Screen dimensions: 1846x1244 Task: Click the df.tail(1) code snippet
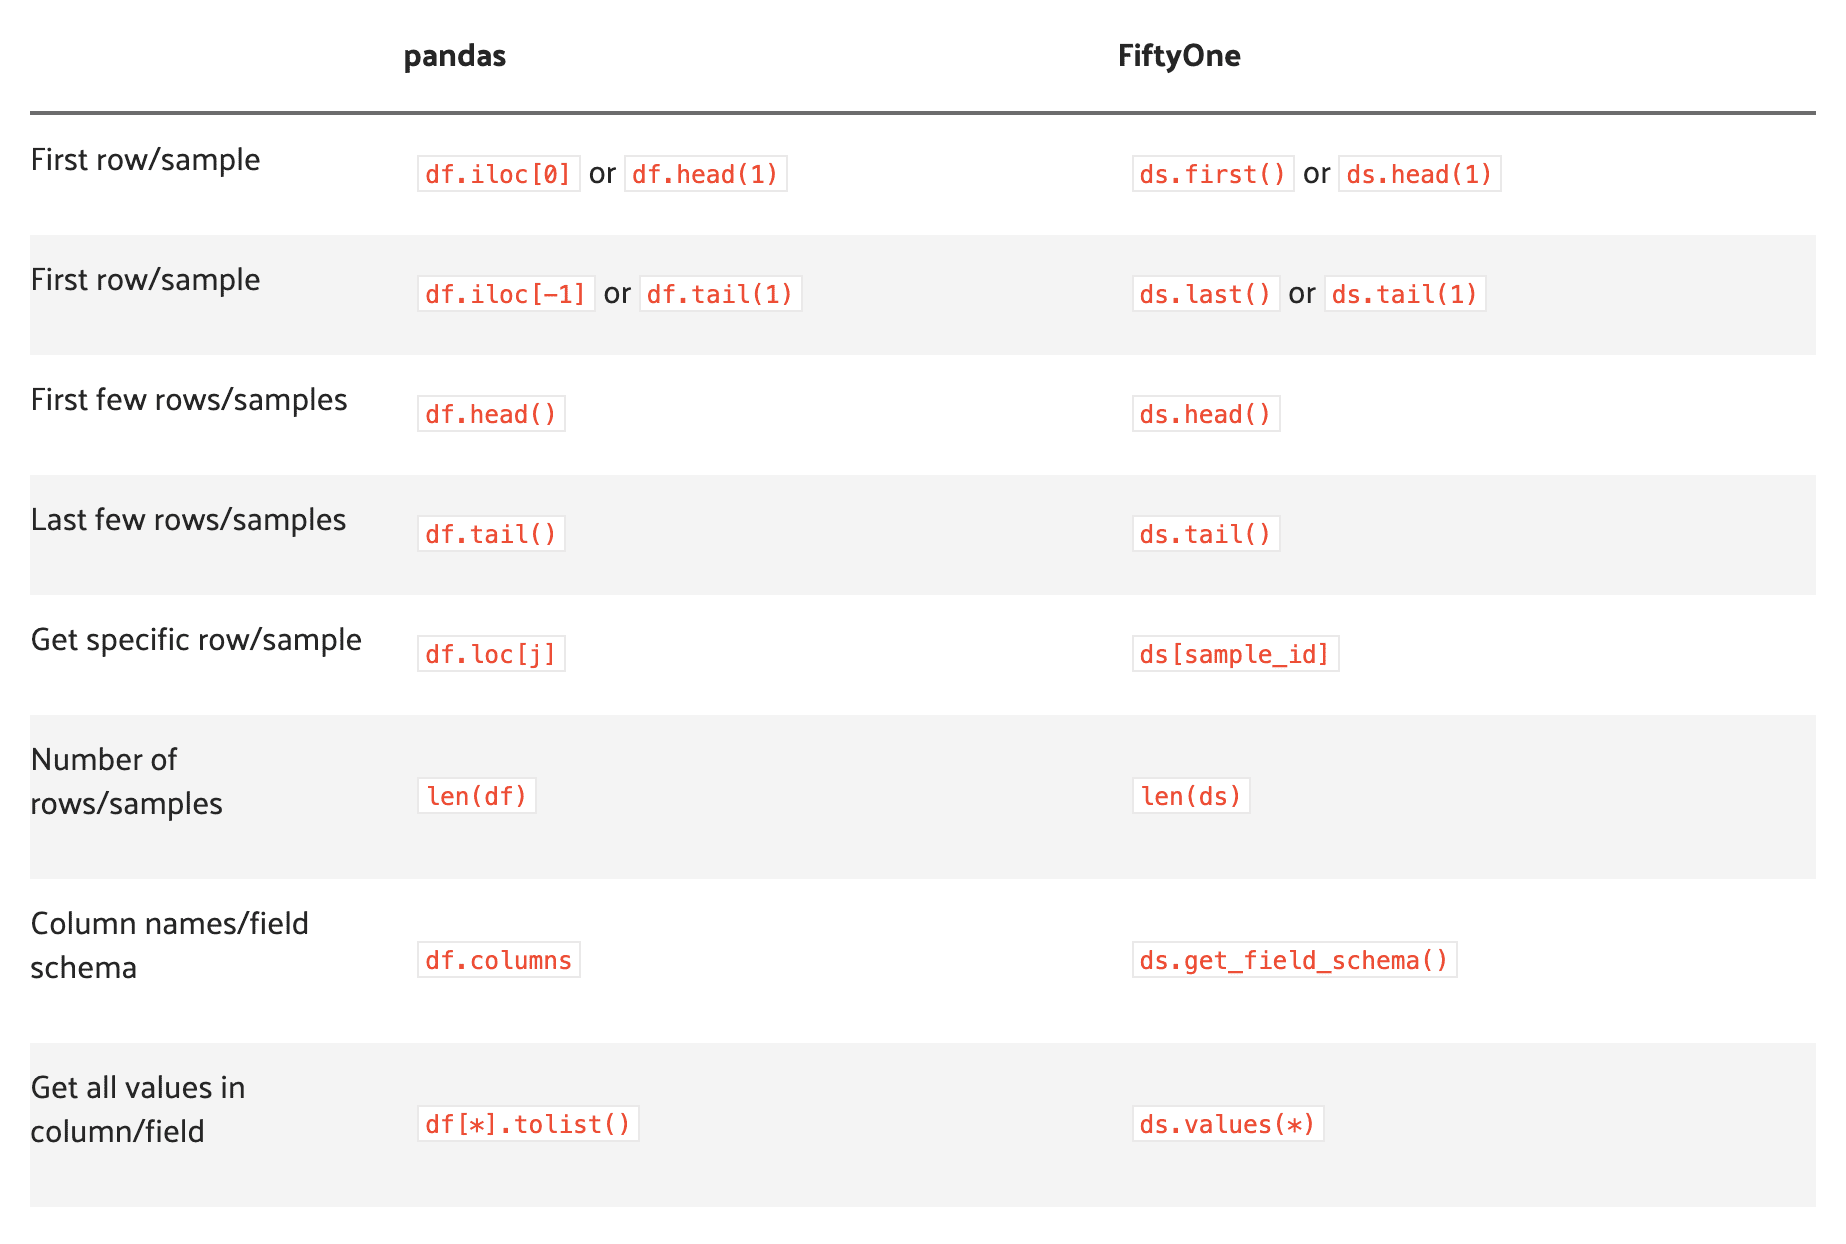720,294
